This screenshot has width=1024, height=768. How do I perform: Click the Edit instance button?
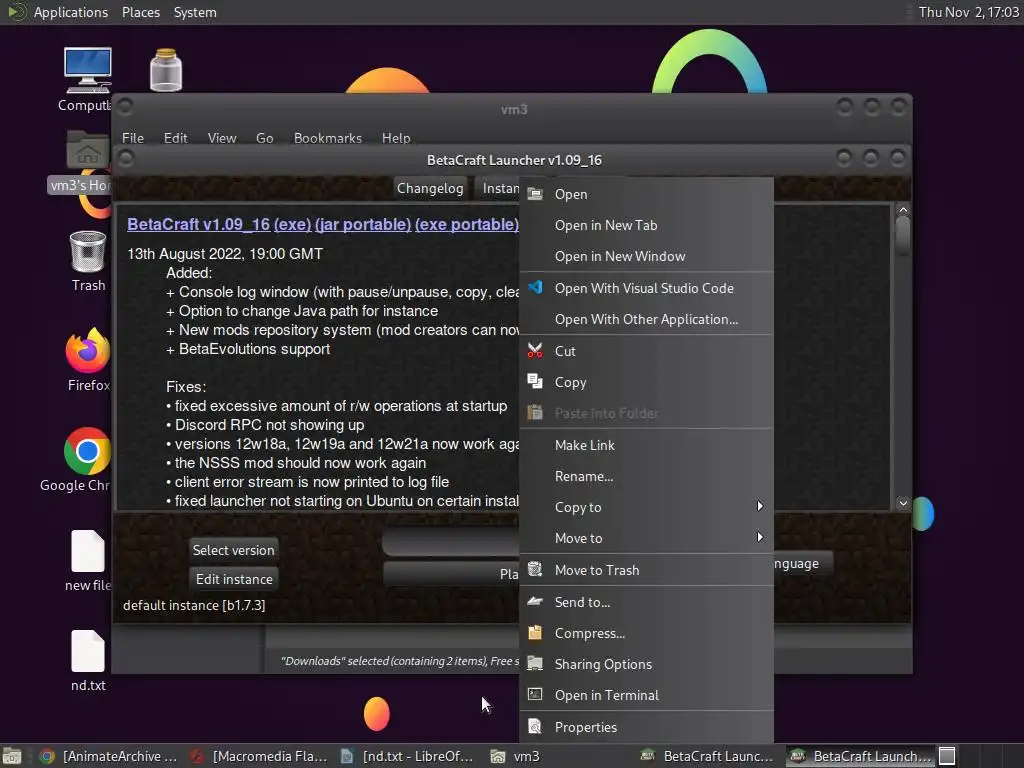(x=234, y=579)
